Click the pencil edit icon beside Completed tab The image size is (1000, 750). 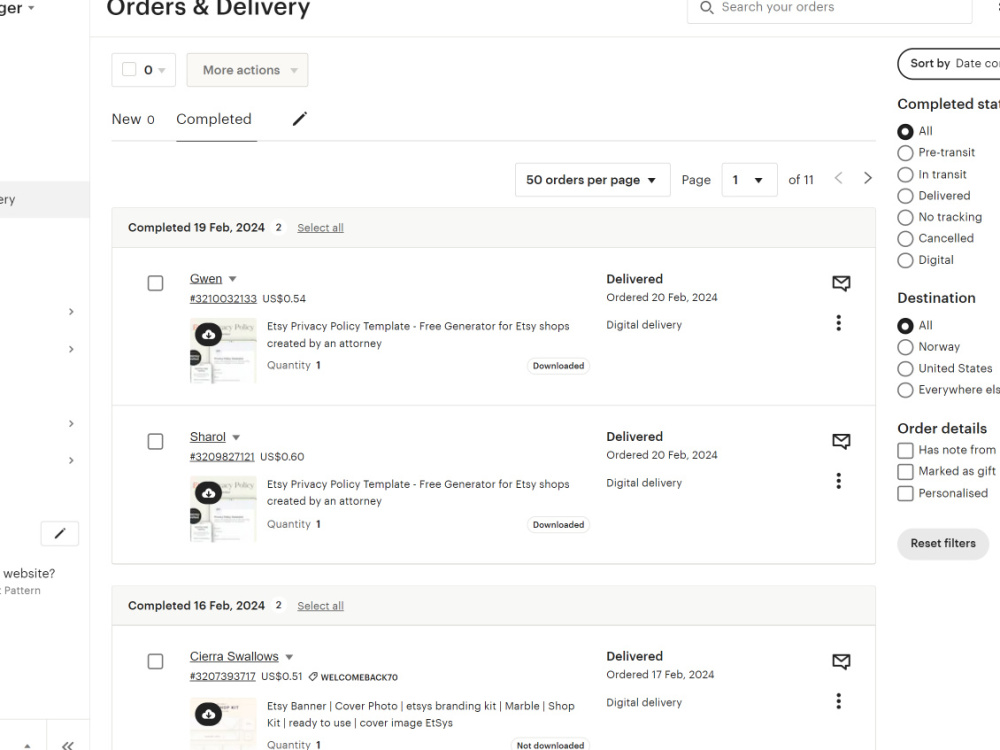300,119
